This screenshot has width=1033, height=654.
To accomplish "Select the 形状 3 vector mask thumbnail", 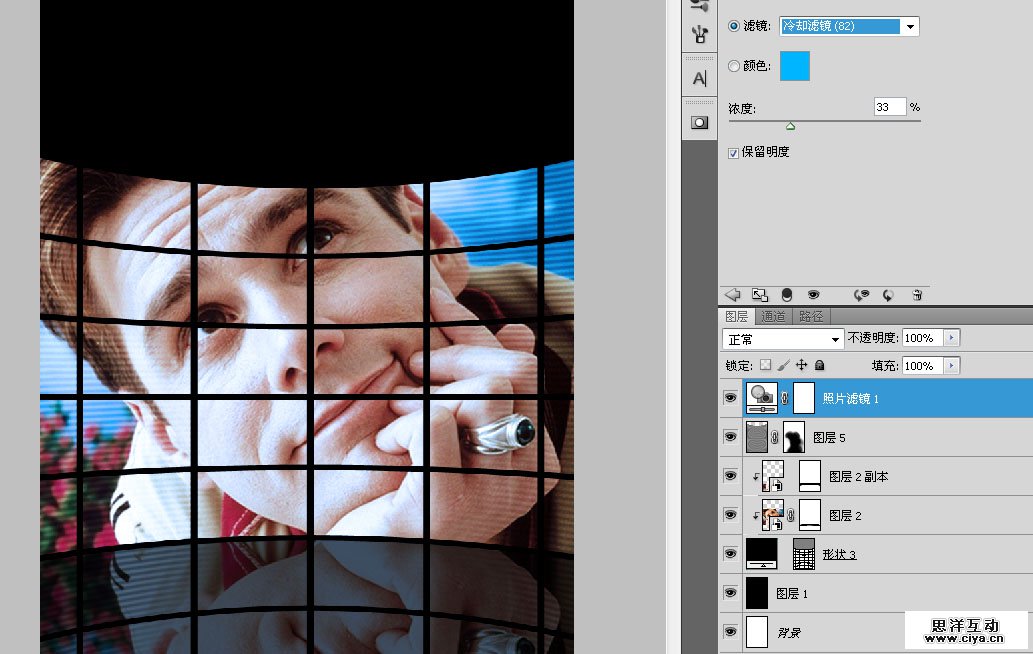I will 804,554.
